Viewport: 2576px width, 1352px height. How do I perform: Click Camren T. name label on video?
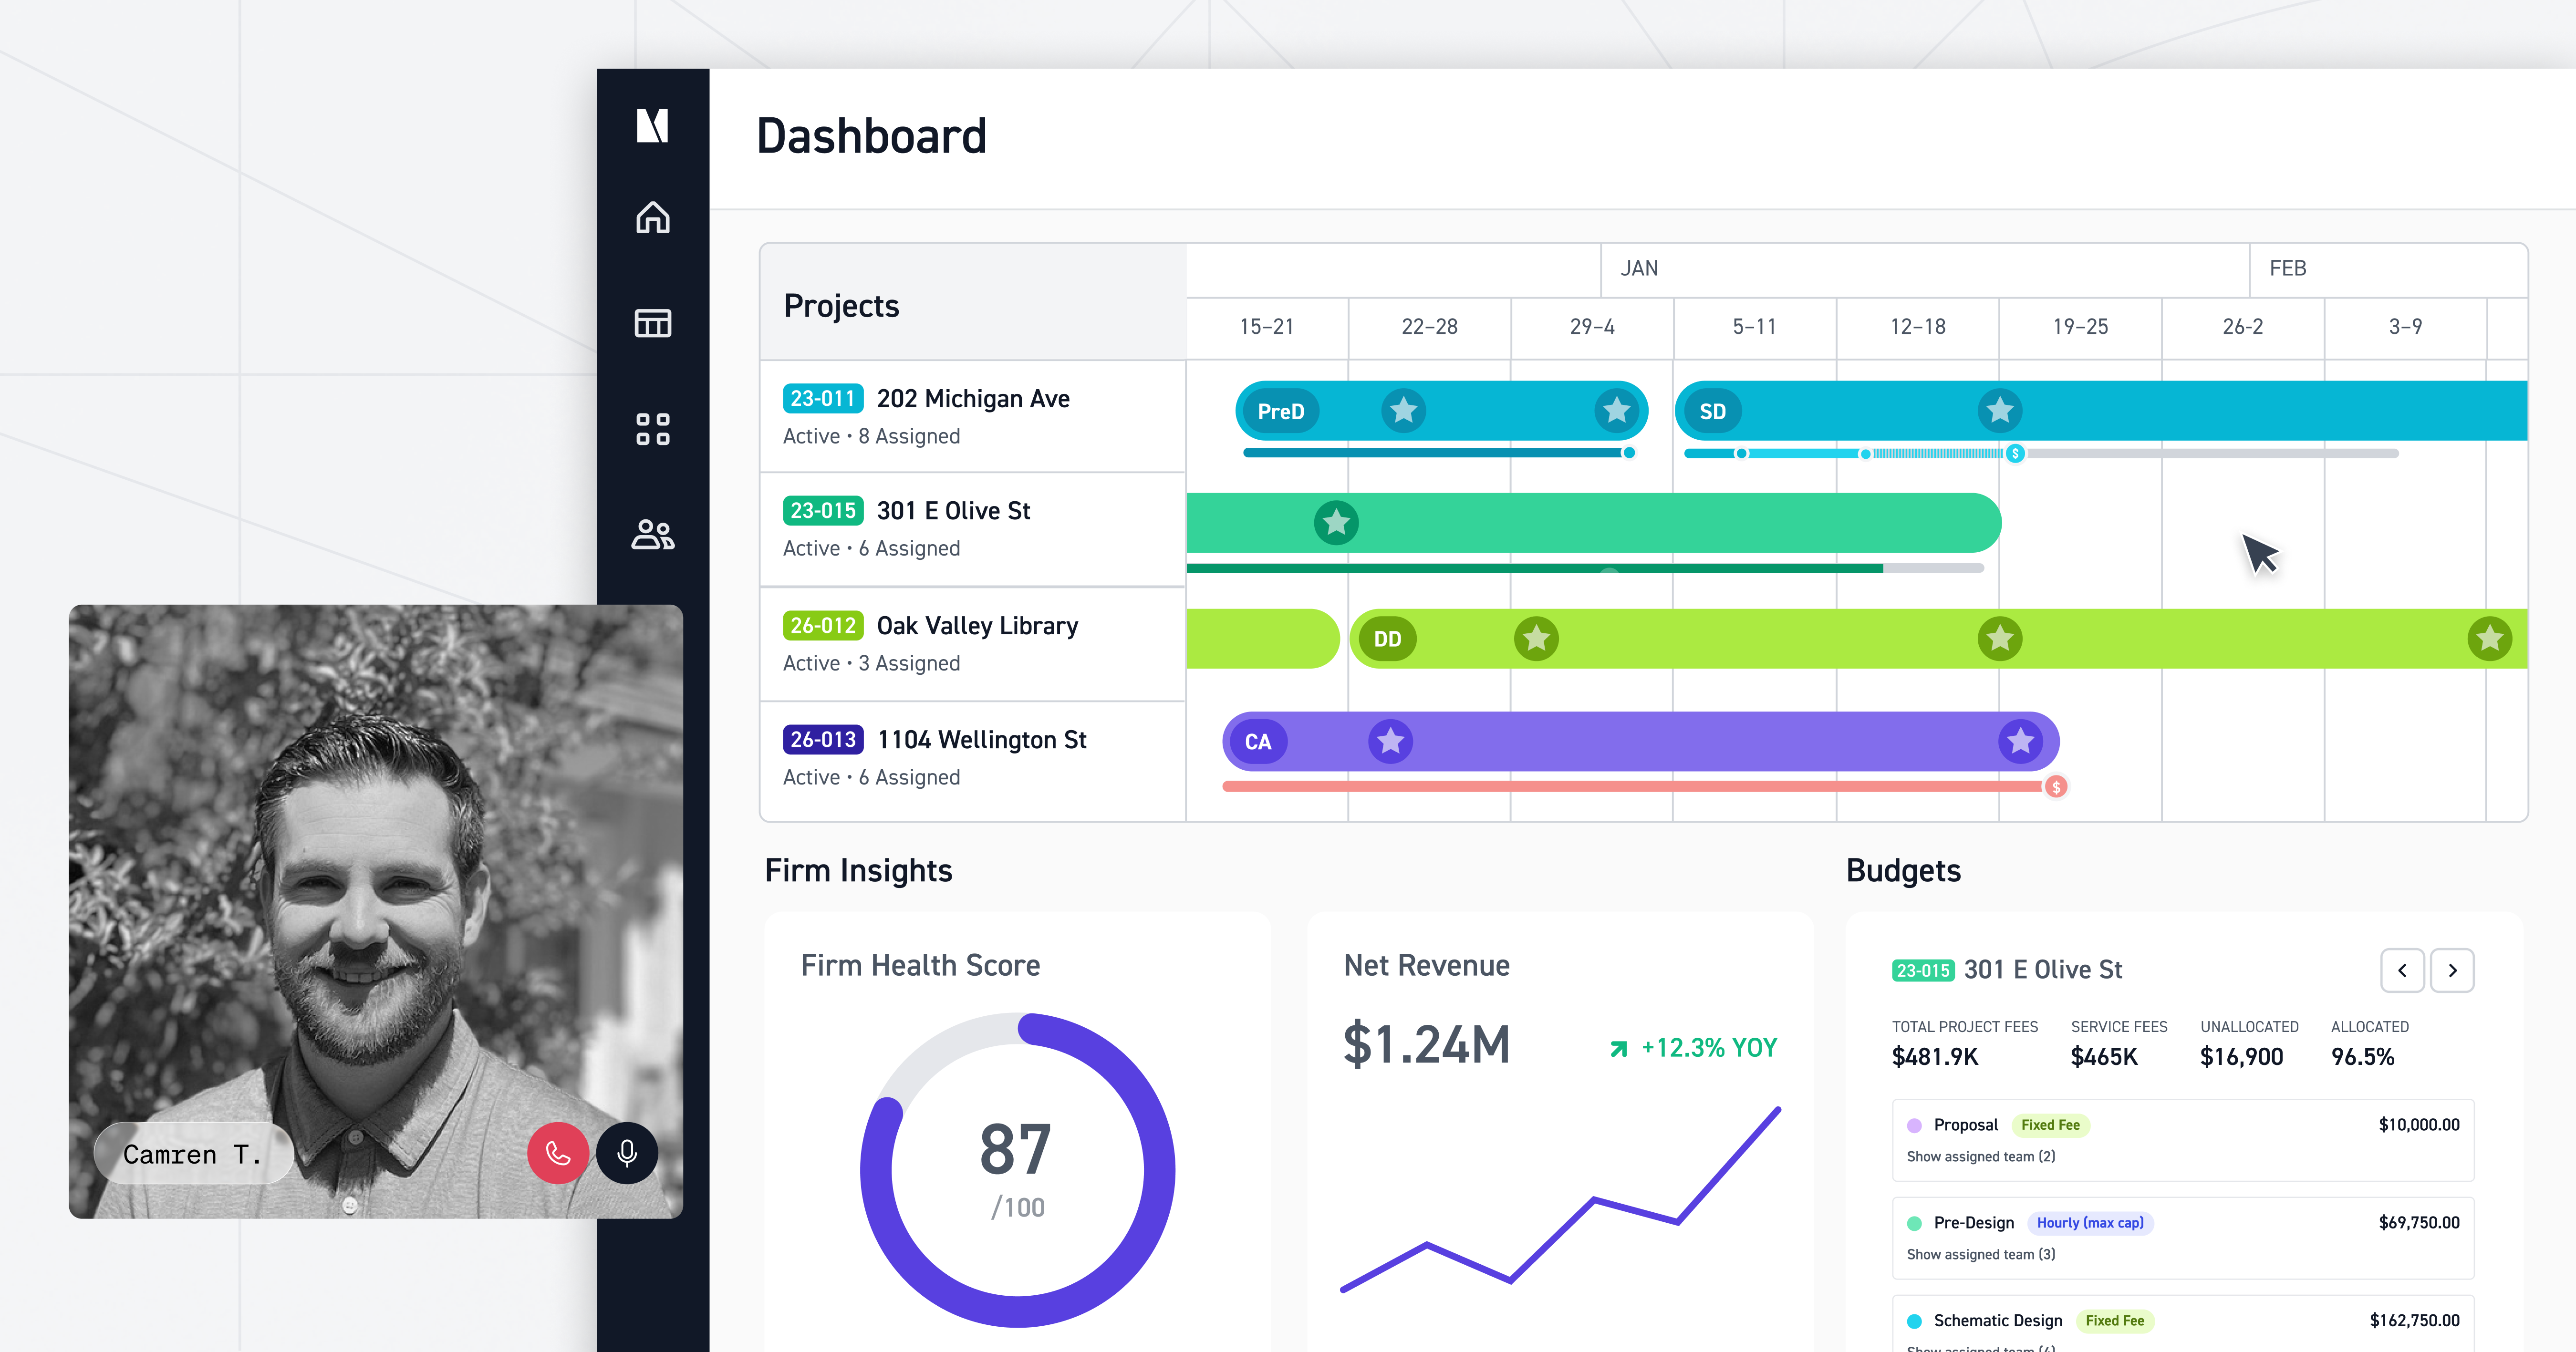pyautogui.click(x=193, y=1154)
